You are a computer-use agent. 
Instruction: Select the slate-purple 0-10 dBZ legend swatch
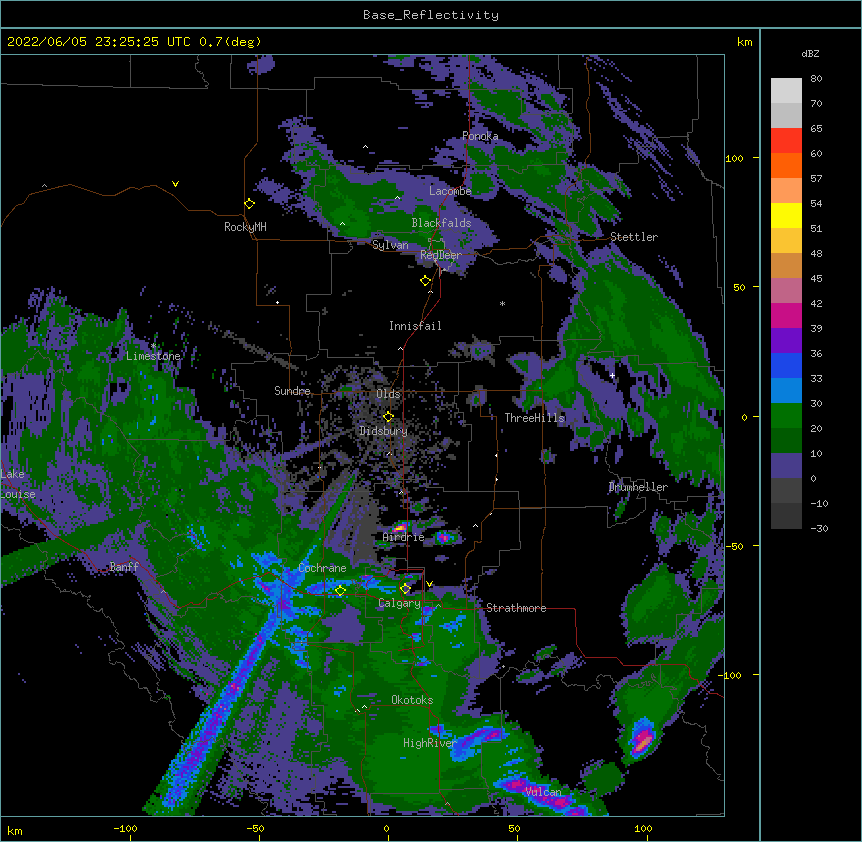(x=786, y=466)
